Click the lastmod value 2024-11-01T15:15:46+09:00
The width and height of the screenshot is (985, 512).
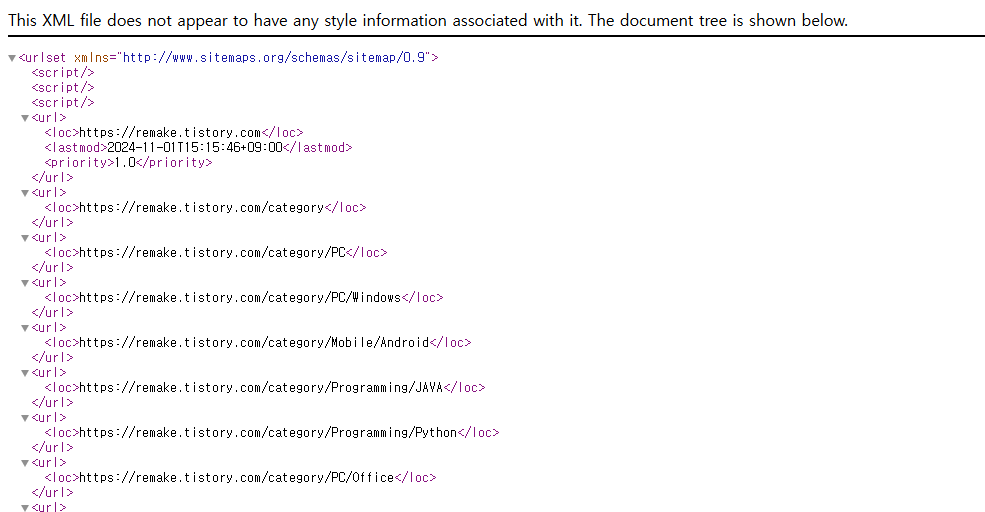195,148
